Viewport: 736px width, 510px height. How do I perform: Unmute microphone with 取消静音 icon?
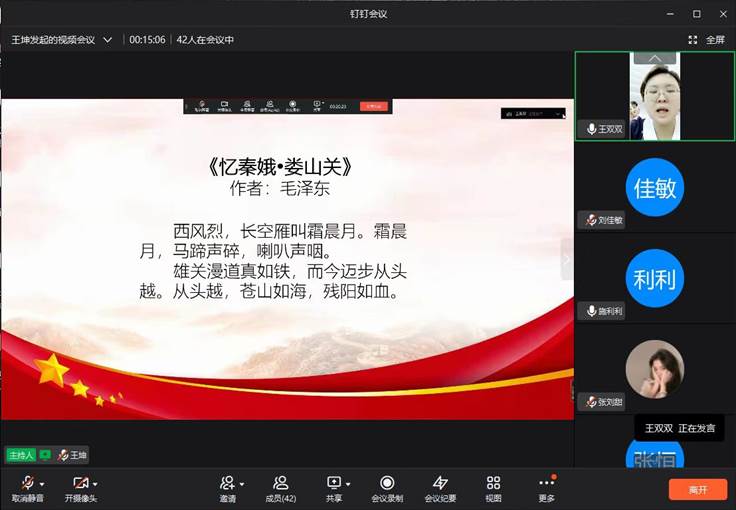click(27, 483)
